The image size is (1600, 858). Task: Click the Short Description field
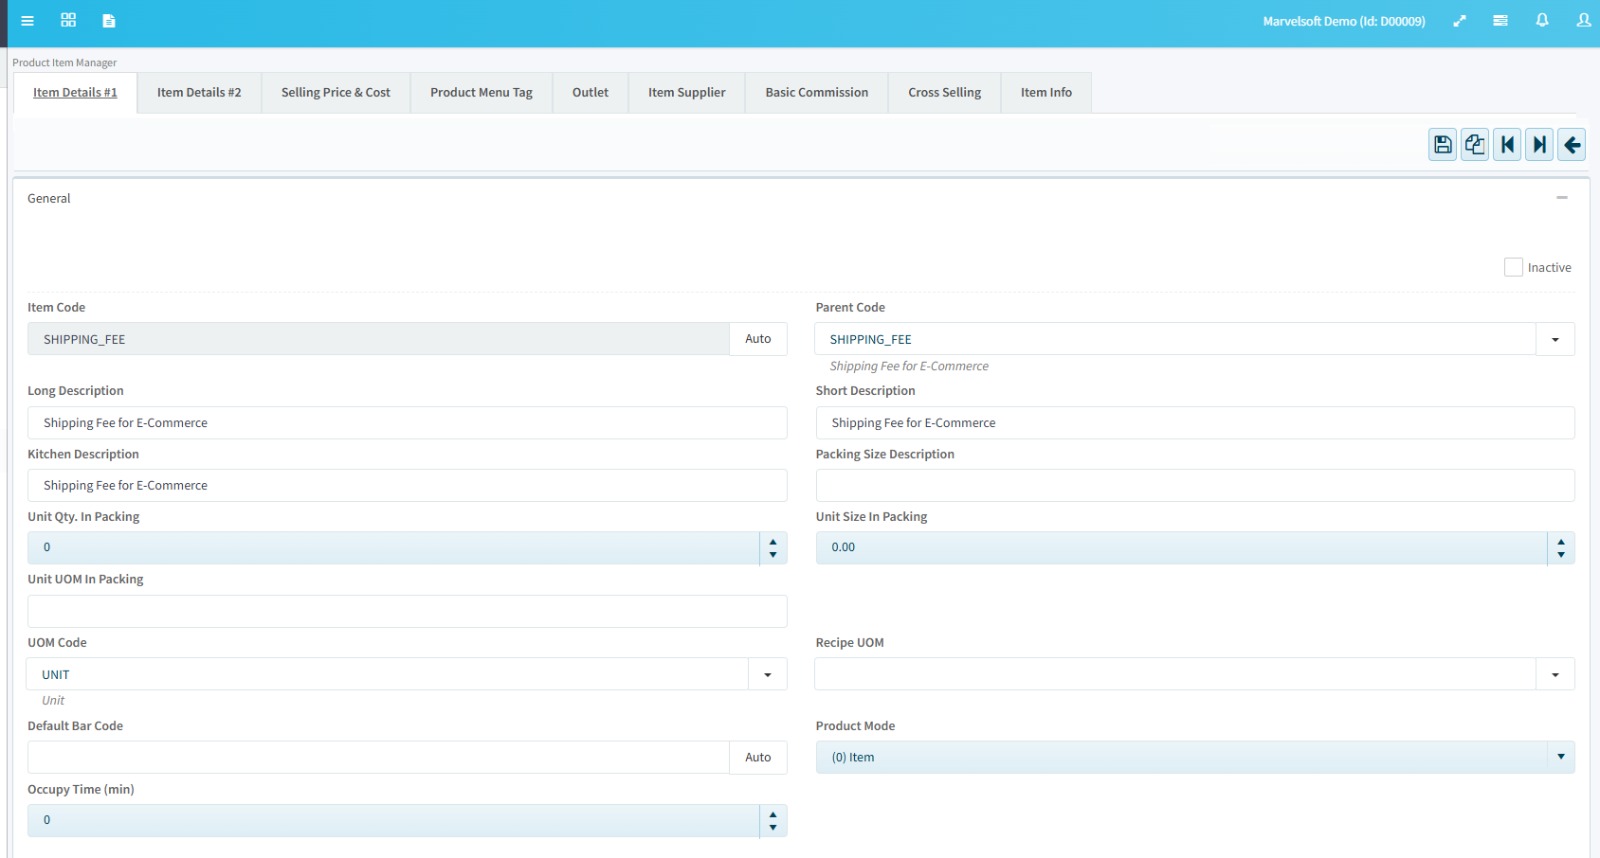[x=1195, y=423]
